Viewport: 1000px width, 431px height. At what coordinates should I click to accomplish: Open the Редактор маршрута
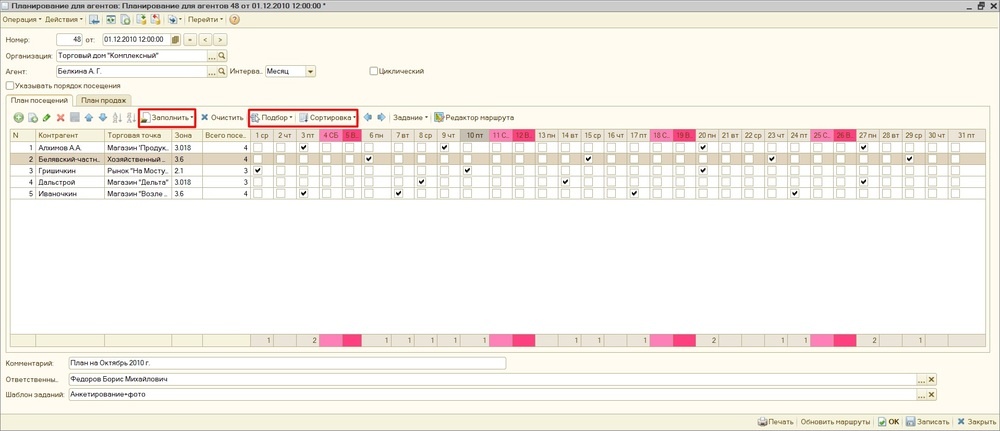coord(474,118)
